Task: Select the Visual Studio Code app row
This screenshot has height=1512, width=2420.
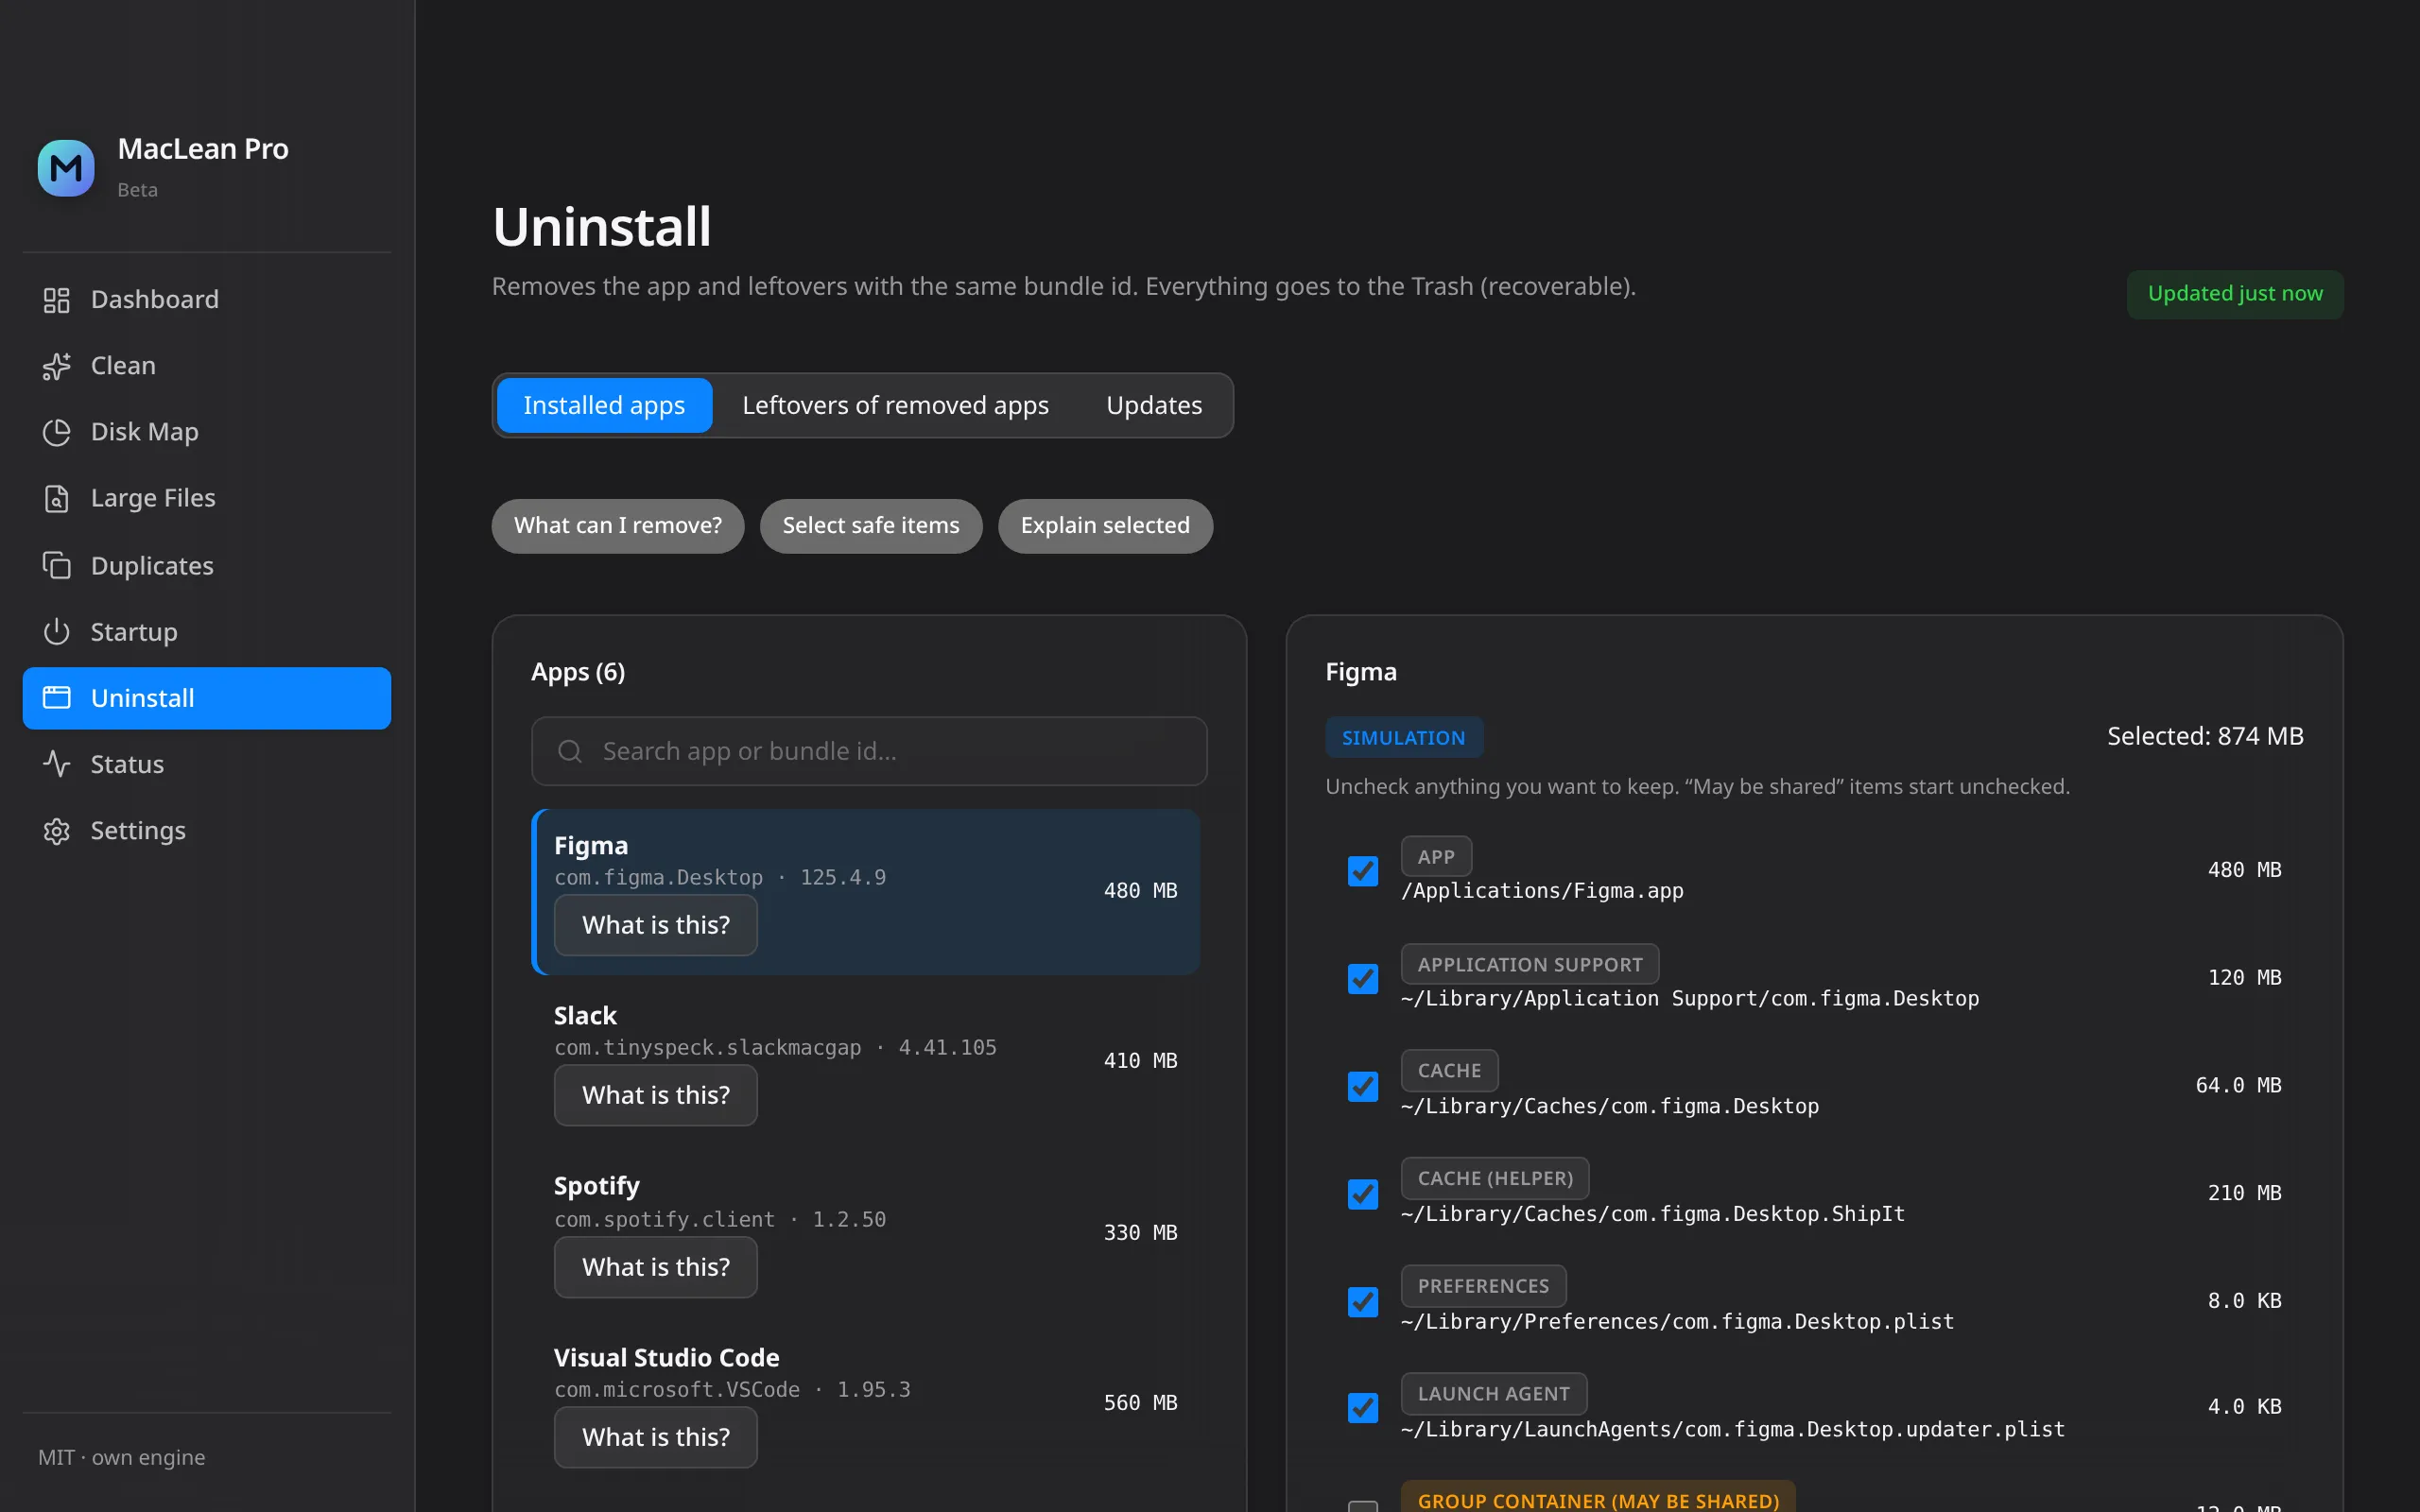Action: pos(866,1404)
